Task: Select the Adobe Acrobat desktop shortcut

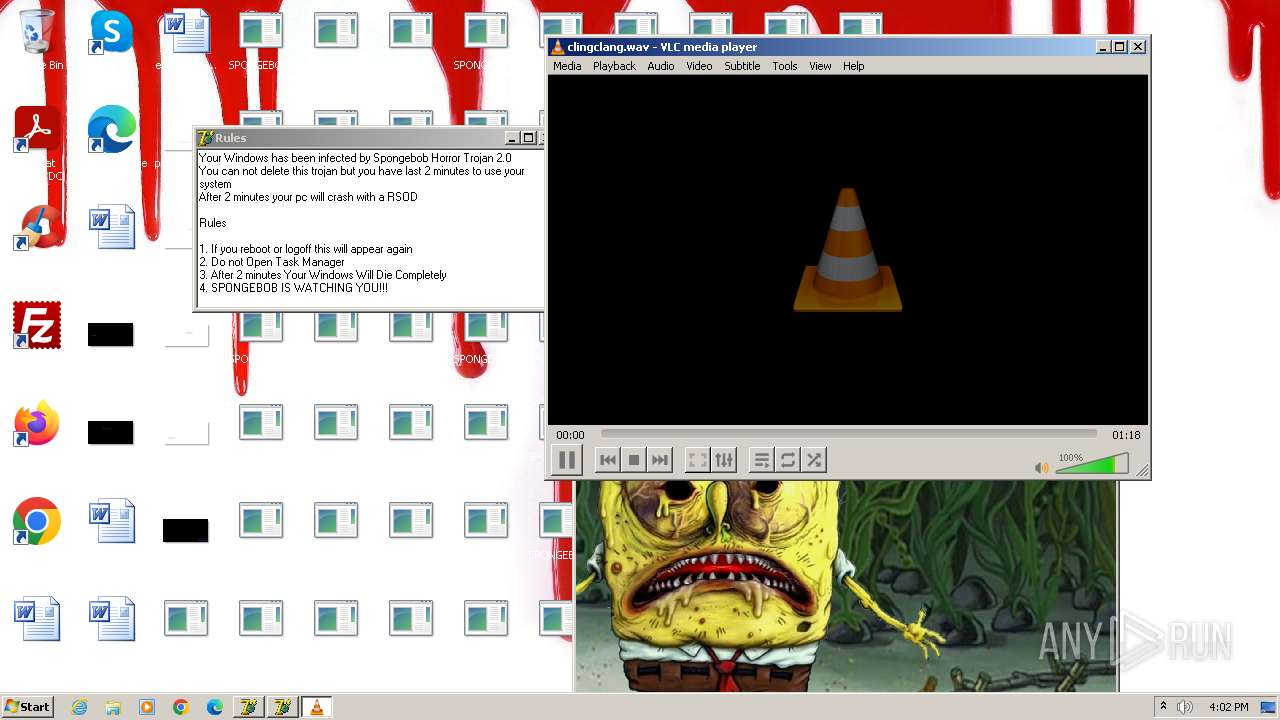Action: (37, 129)
